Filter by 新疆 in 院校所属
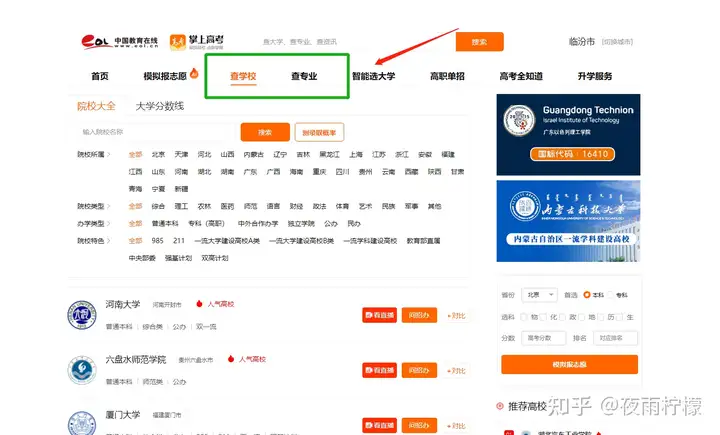Viewport: 720px width, 435px height. point(181,189)
